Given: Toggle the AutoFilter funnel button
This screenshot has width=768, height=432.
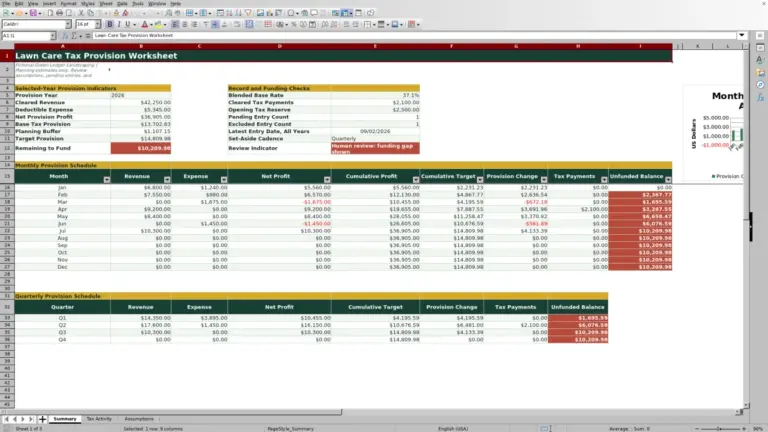Looking at the screenshot, I should tap(248, 13).
